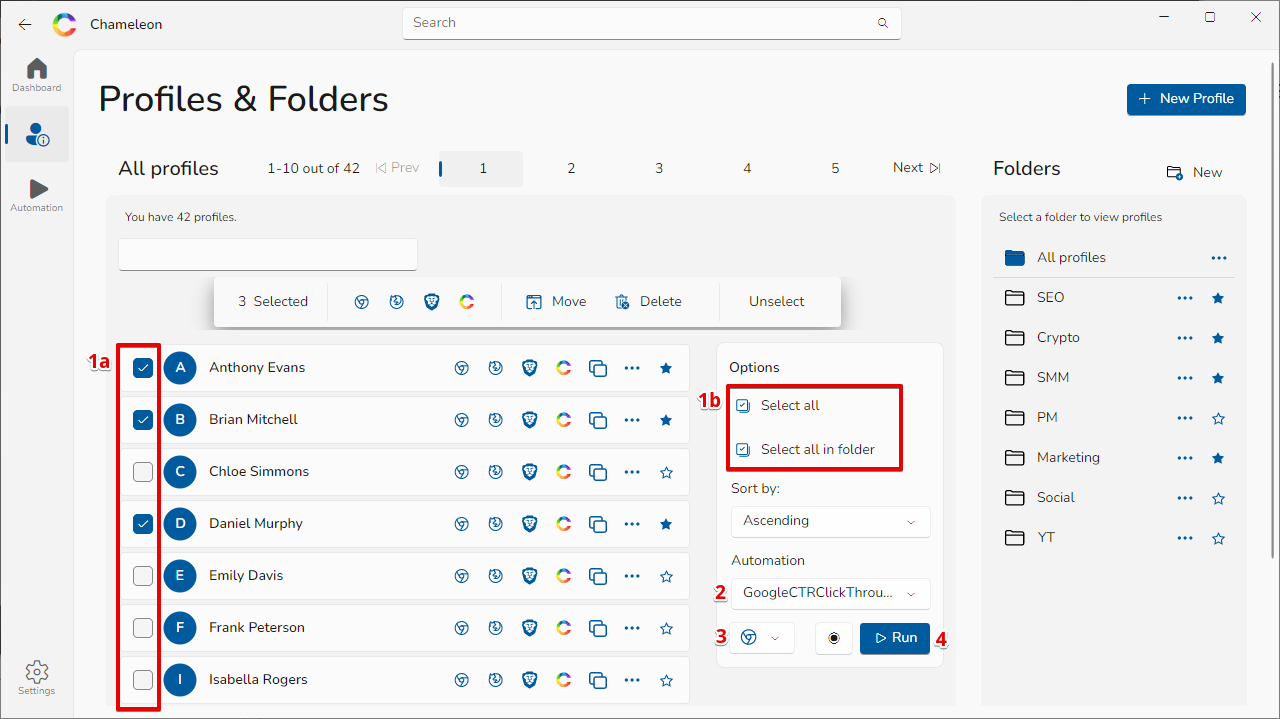This screenshot has width=1280, height=719.
Task: Launch Anthony Evans in Brave browser
Action: click(530, 368)
